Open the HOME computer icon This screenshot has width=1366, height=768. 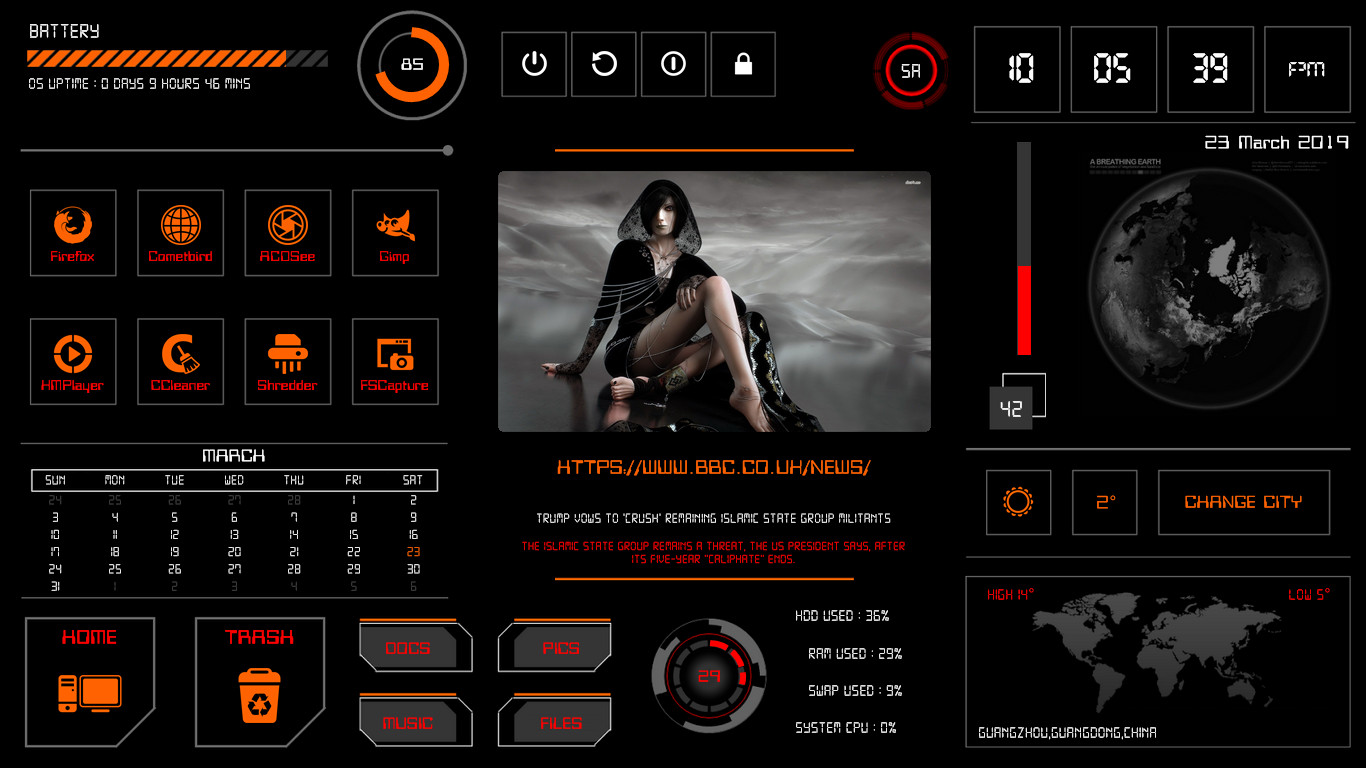[x=90, y=682]
